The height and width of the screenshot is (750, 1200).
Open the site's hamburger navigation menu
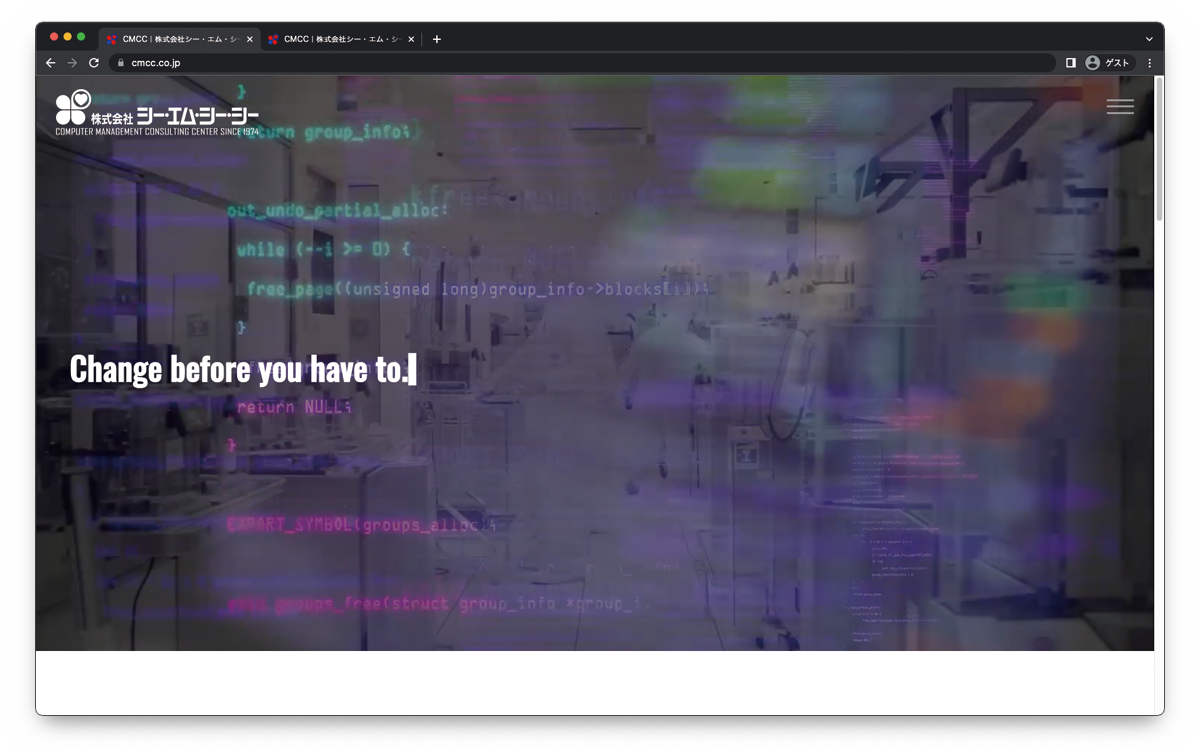(1120, 107)
